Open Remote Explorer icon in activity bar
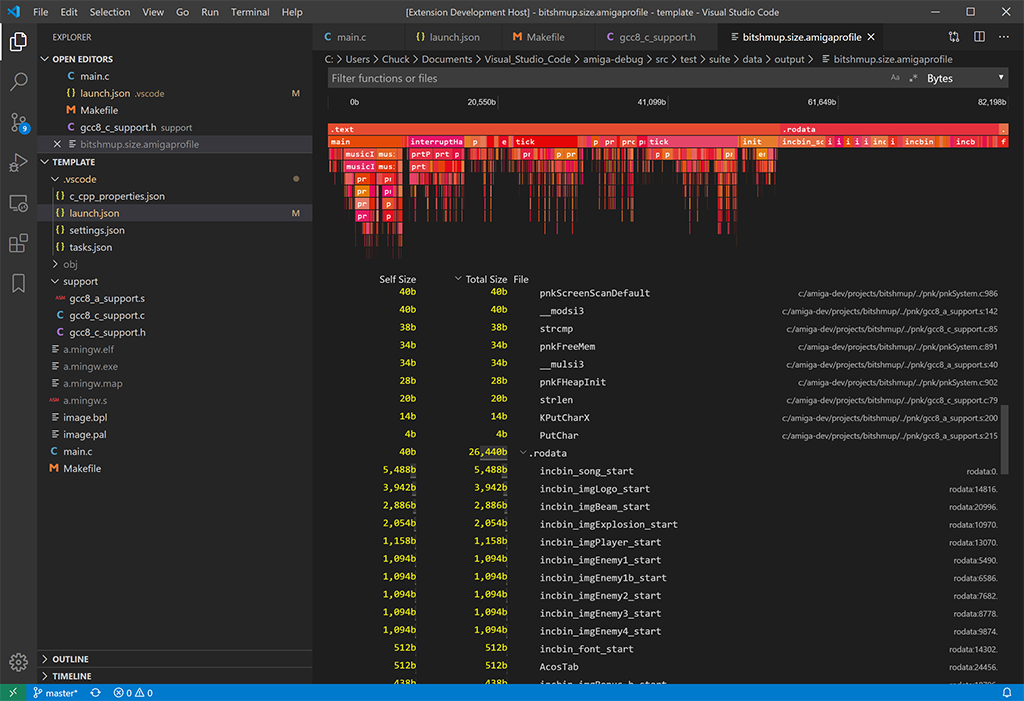 click(x=18, y=203)
